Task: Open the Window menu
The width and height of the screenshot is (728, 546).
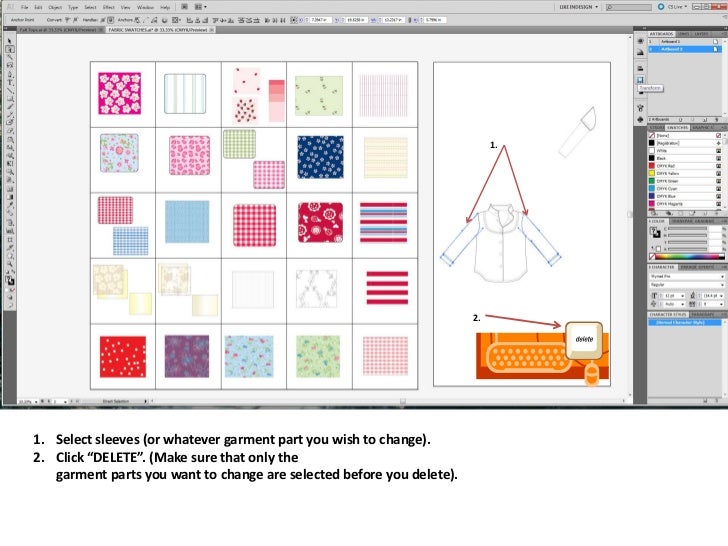Action: 145,7
